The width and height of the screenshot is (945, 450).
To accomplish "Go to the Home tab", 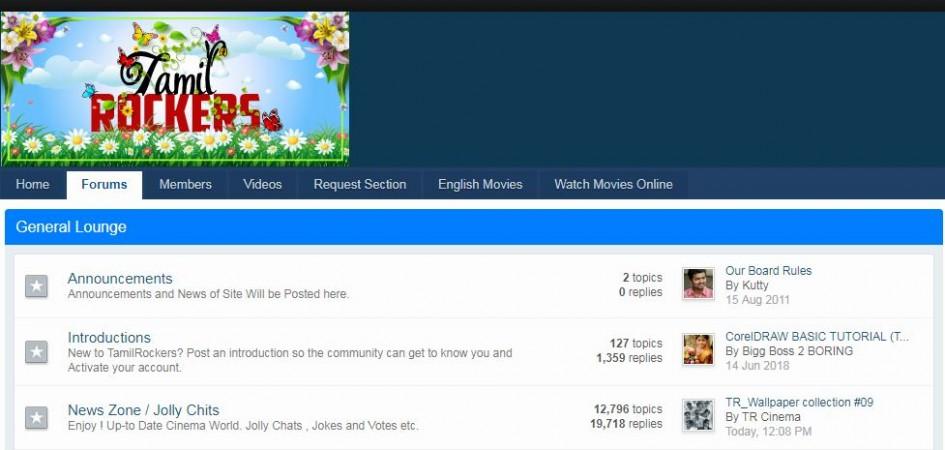I will tap(33, 184).
